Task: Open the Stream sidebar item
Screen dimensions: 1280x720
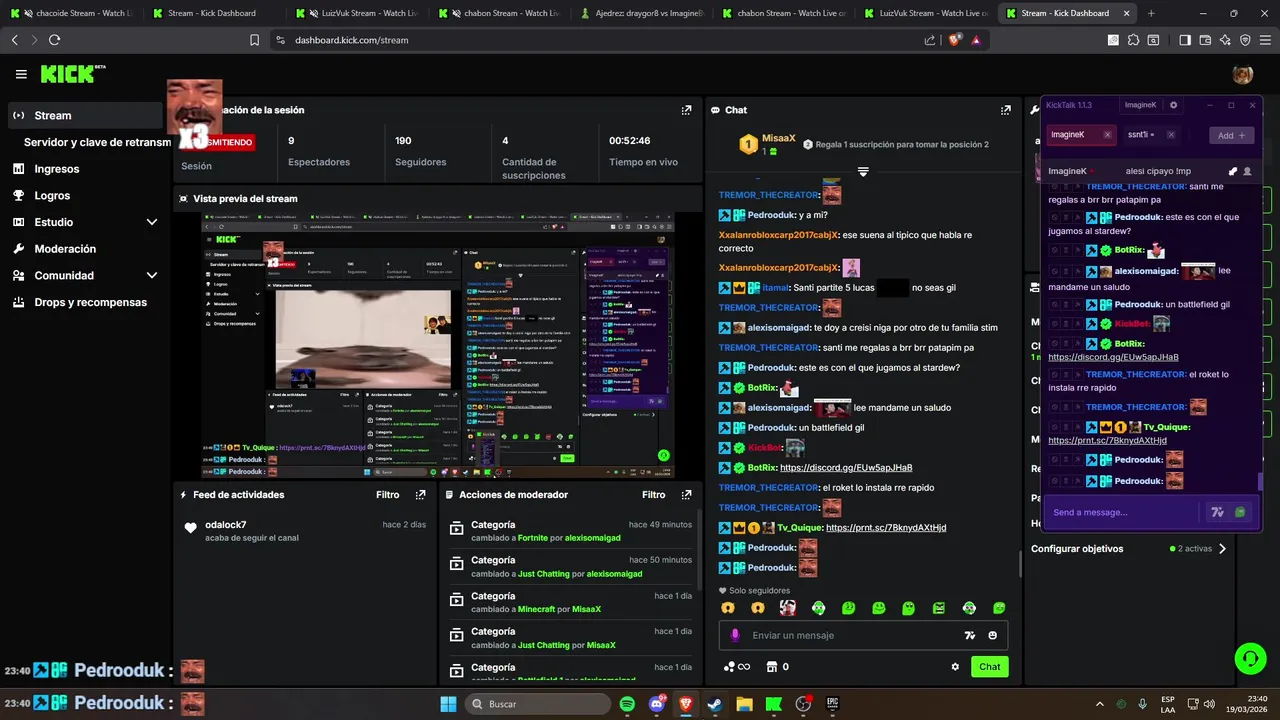Action: (x=84, y=115)
